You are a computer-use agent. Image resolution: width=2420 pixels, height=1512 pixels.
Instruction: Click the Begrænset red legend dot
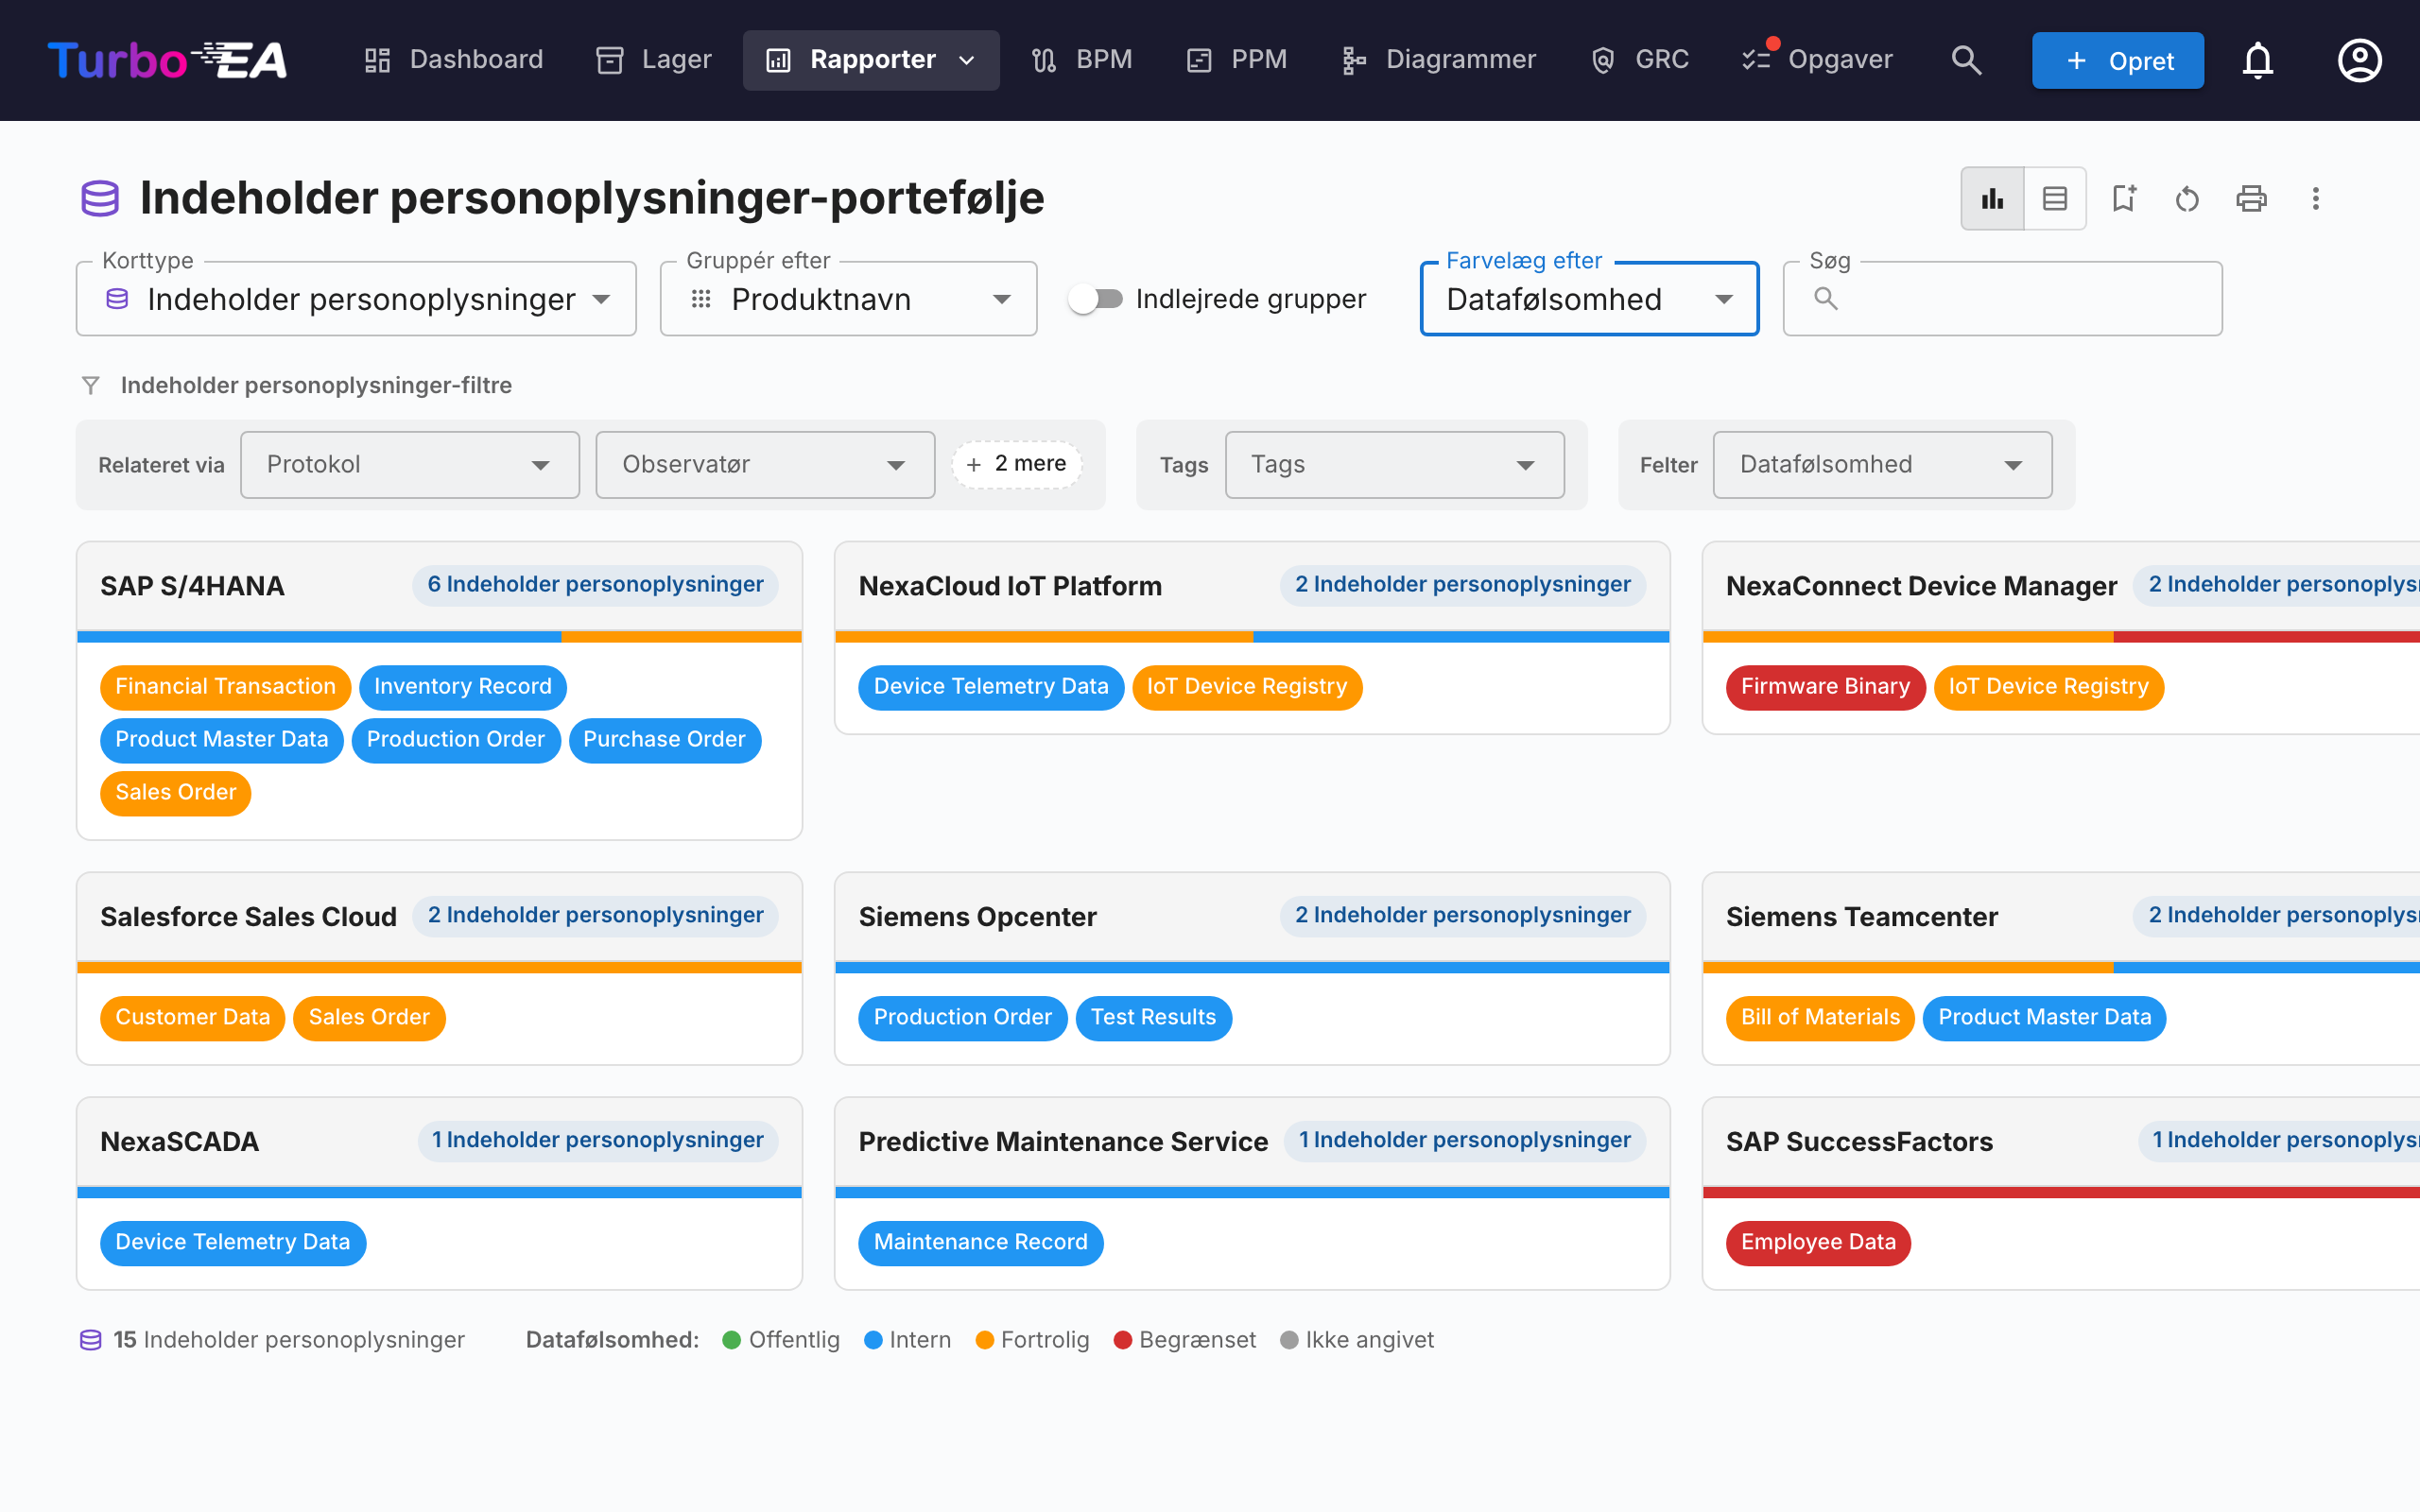pos(1122,1340)
